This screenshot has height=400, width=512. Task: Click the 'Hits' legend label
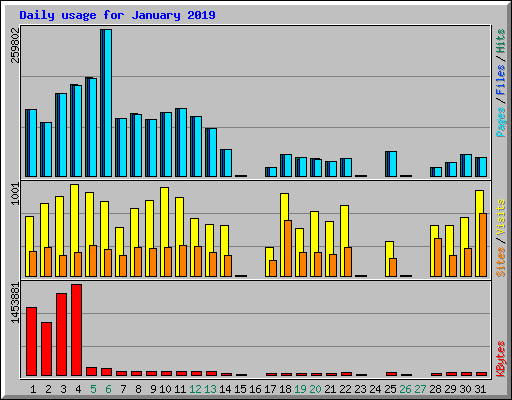click(x=501, y=41)
